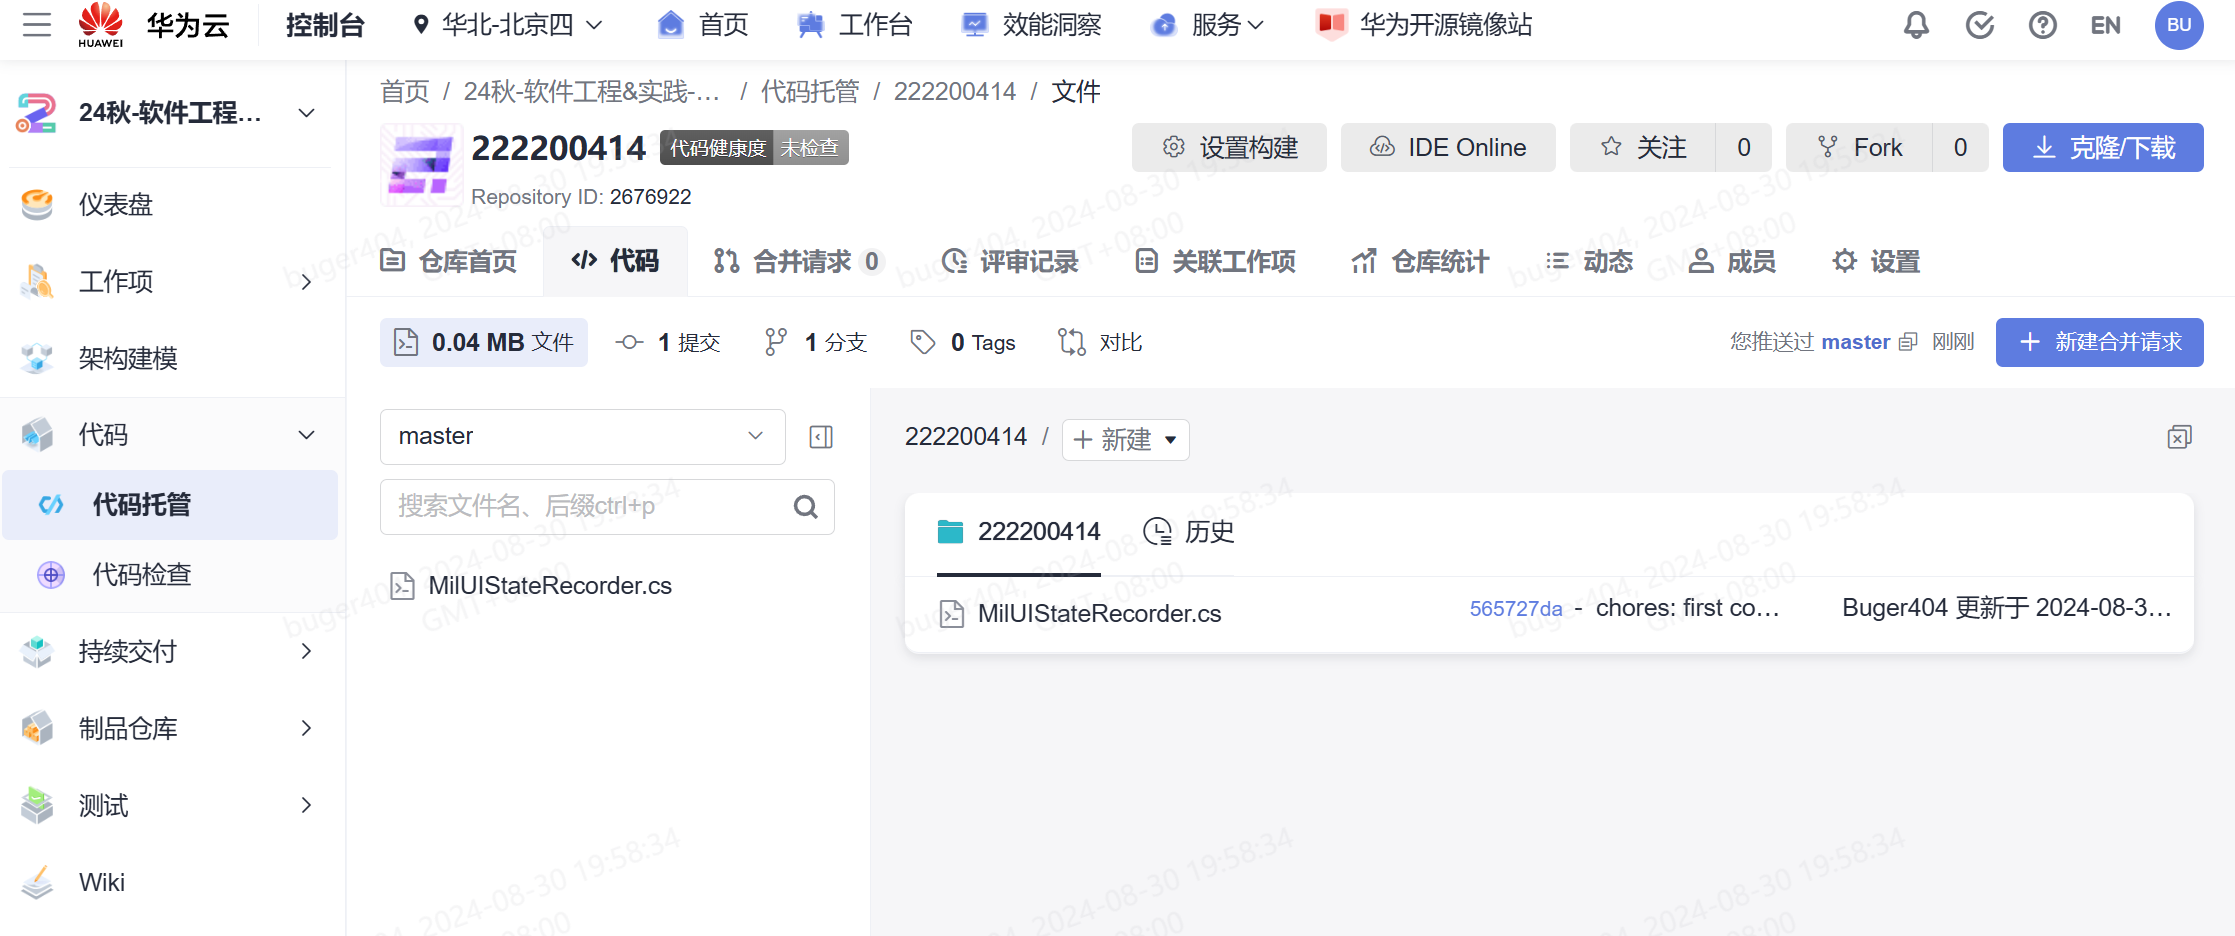Open the 历史 history tab
This screenshot has width=2235, height=936.
pyautogui.click(x=1189, y=532)
